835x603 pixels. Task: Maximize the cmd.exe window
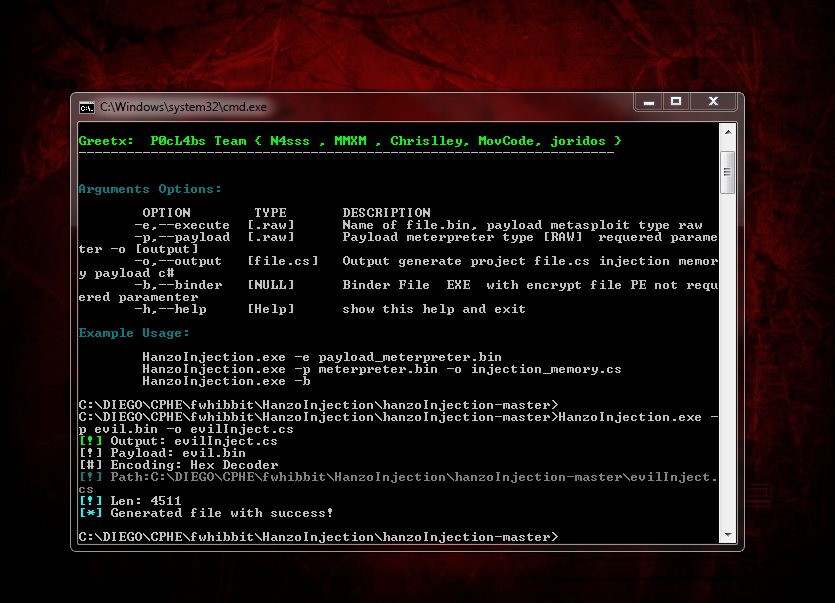click(x=676, y=101)
